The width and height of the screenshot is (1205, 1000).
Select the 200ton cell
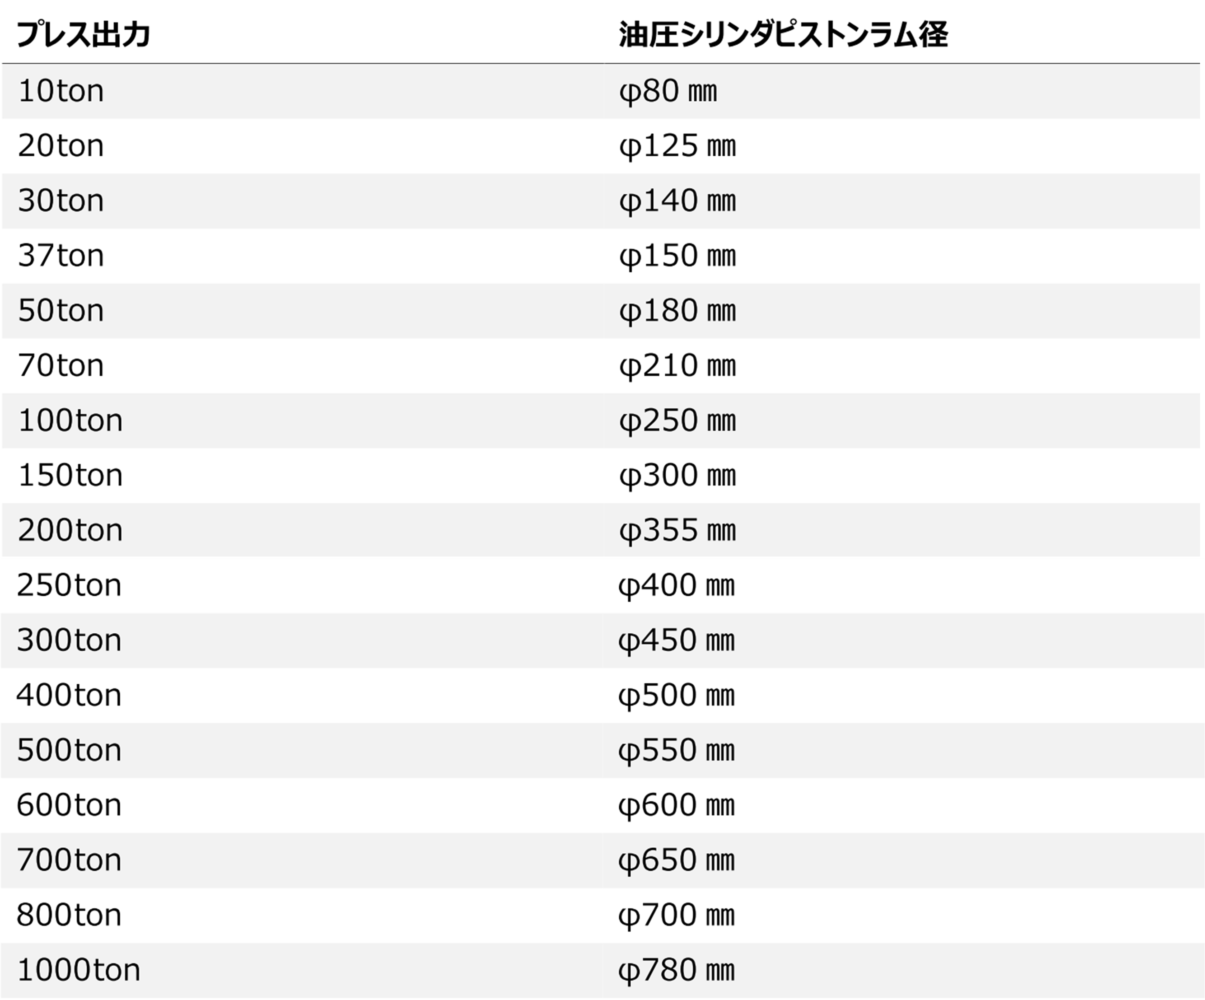pos(70,531)
